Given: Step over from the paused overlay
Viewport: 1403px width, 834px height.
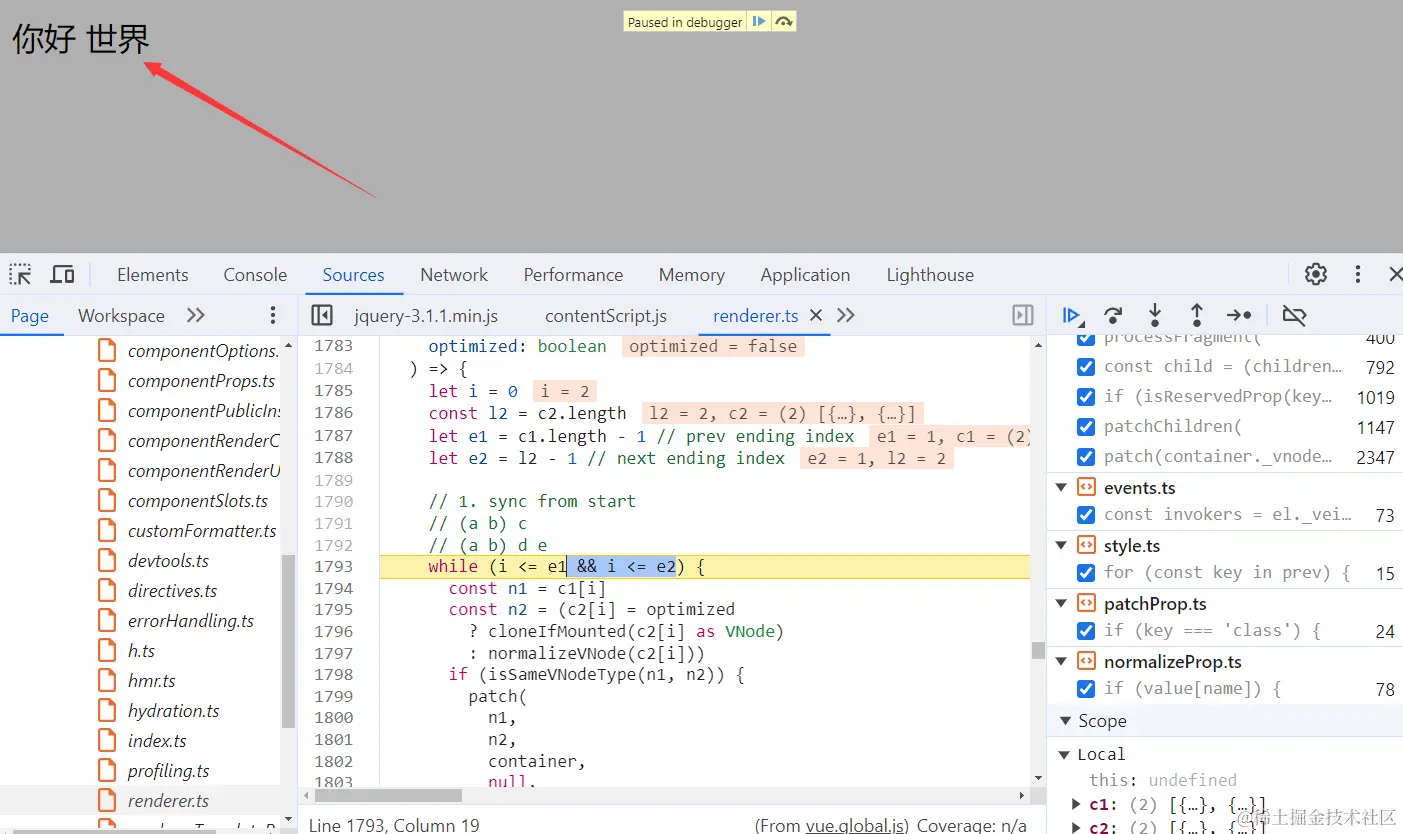Looking at the screenshot, I should (x=784, y=21).
